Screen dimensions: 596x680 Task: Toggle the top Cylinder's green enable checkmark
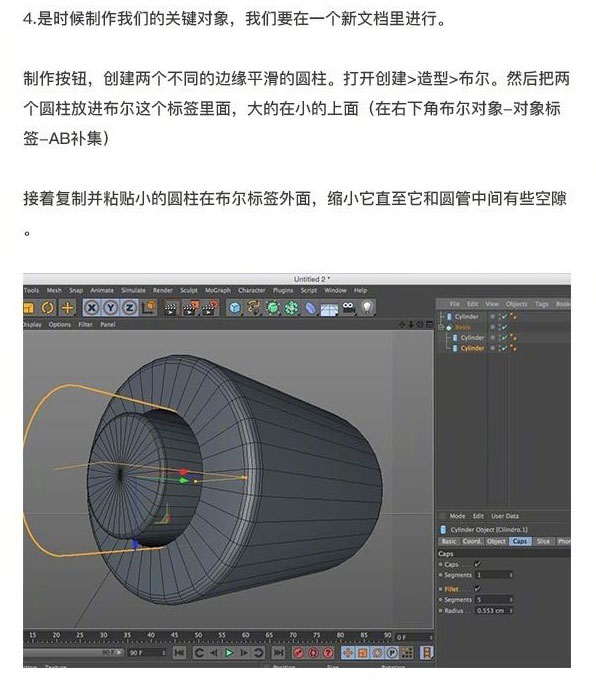coord(504,317)
